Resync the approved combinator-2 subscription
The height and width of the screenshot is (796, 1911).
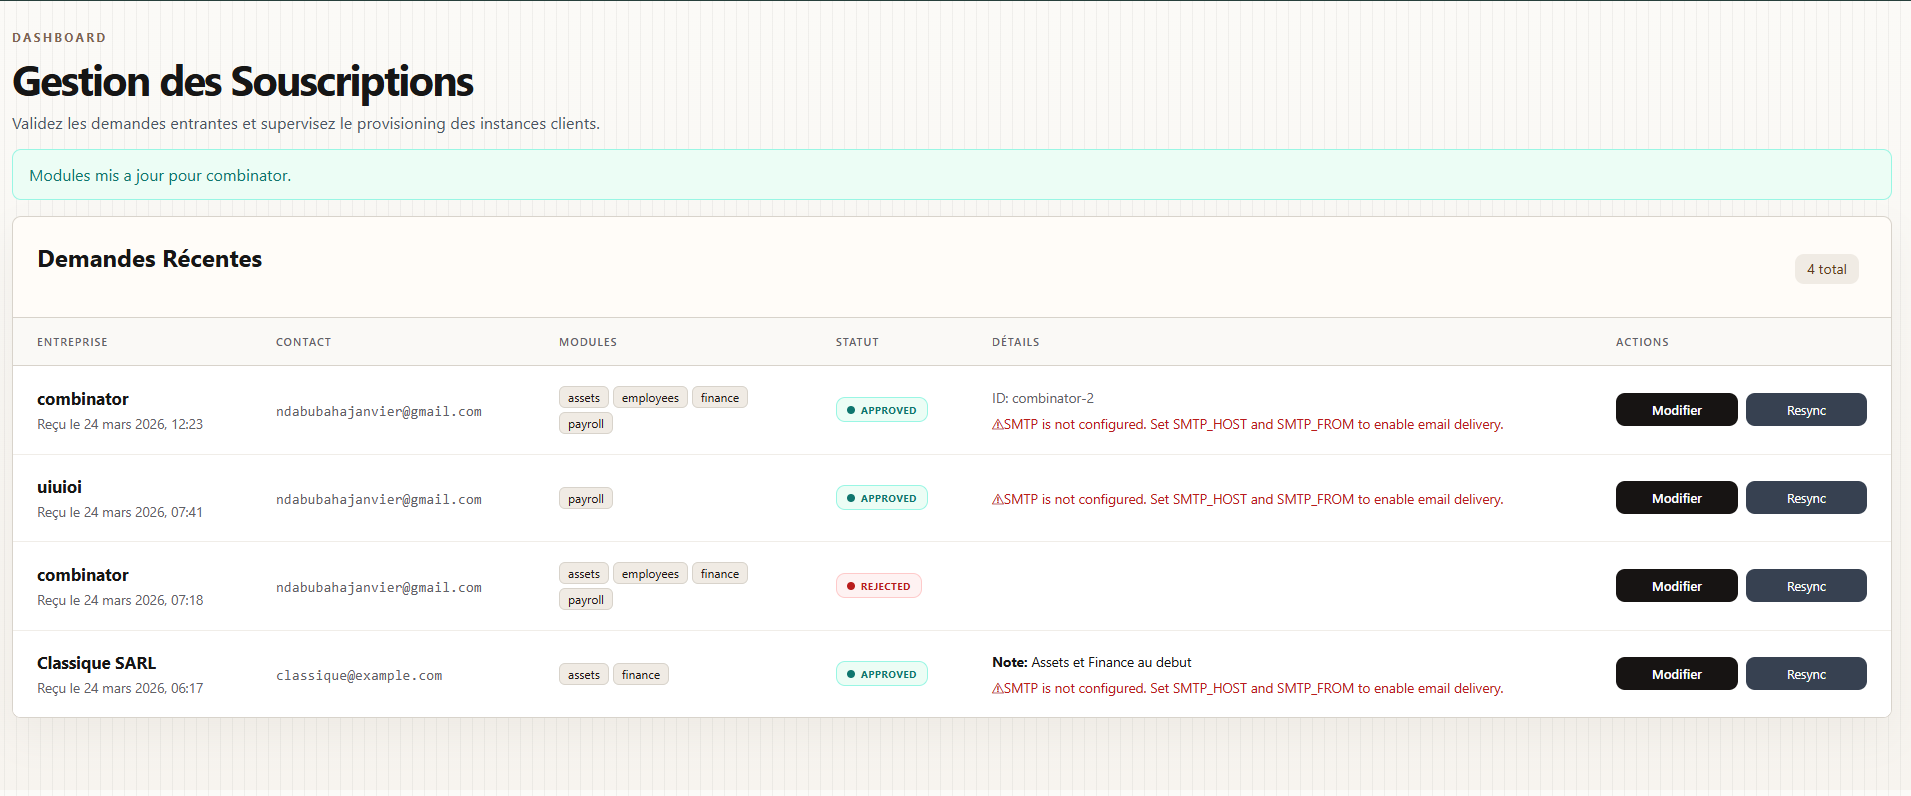(x=1805, y=410)
